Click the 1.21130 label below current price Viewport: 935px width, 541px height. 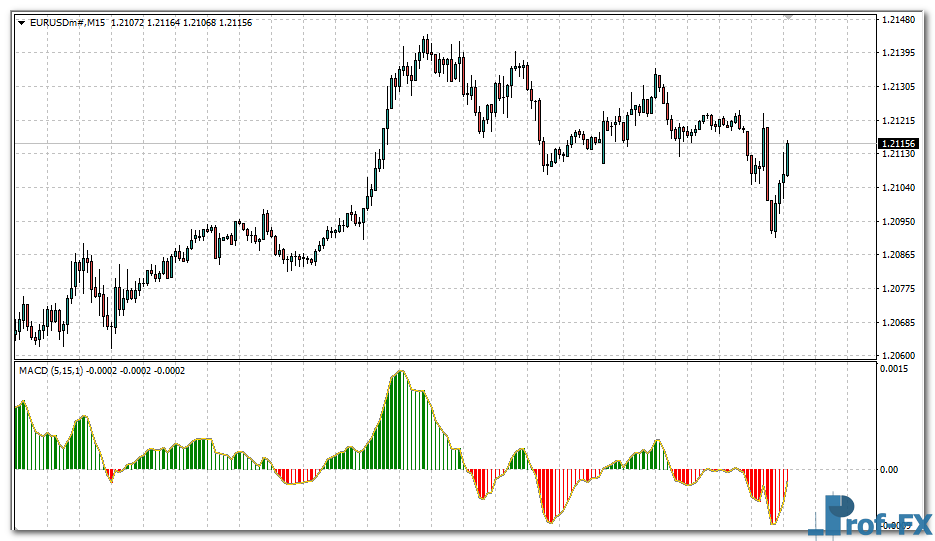coord(898,154)
